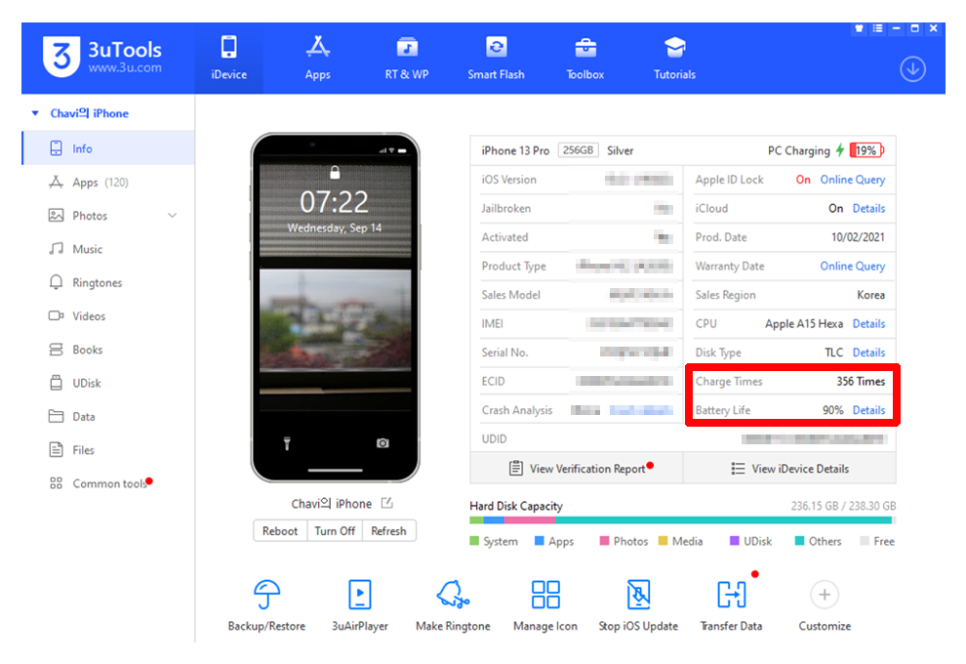This screenshot has height=664, width=966.
Task: Click the Reboot button
Action: point(280,531)
